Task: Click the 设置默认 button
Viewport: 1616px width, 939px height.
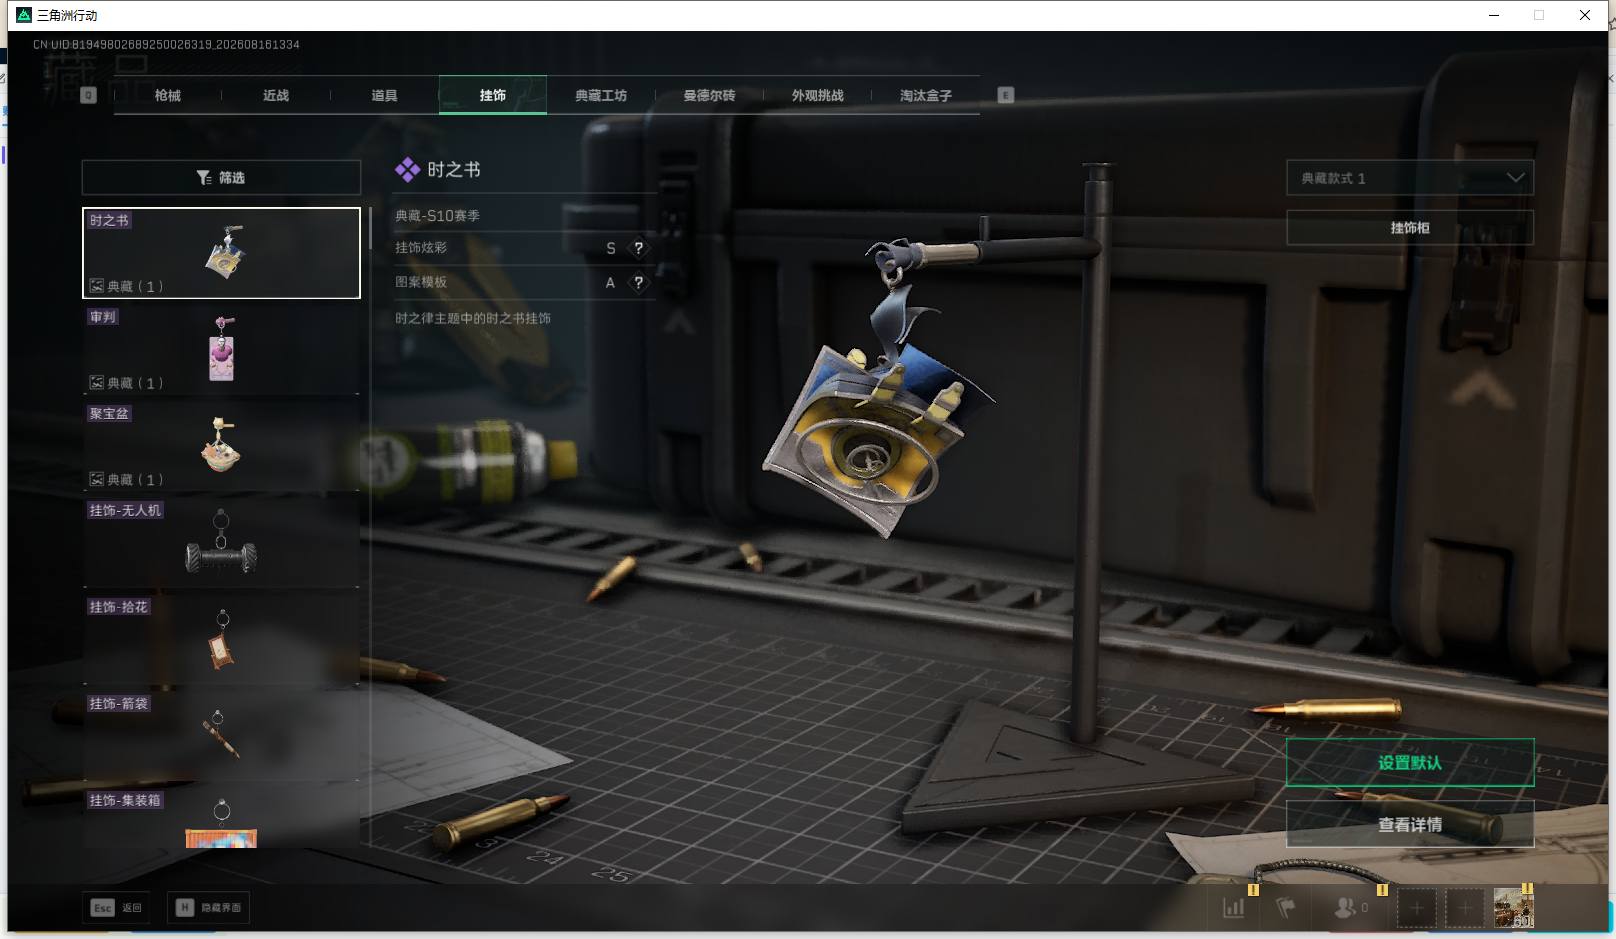Action: pos(1410,763)
